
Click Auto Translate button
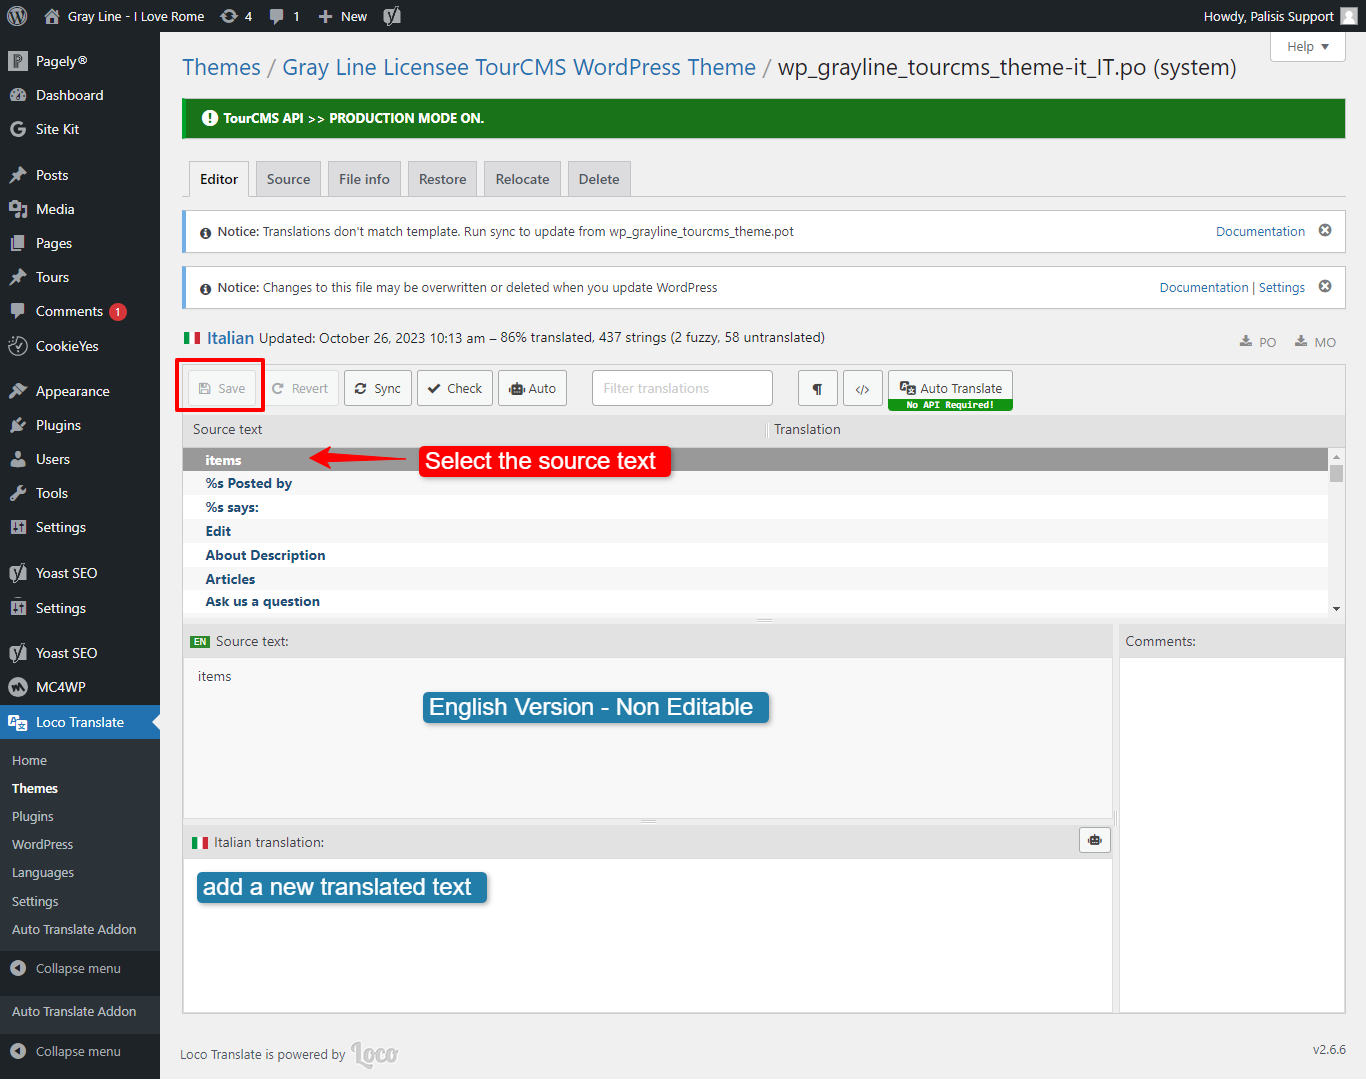click(x=950, y=390)
